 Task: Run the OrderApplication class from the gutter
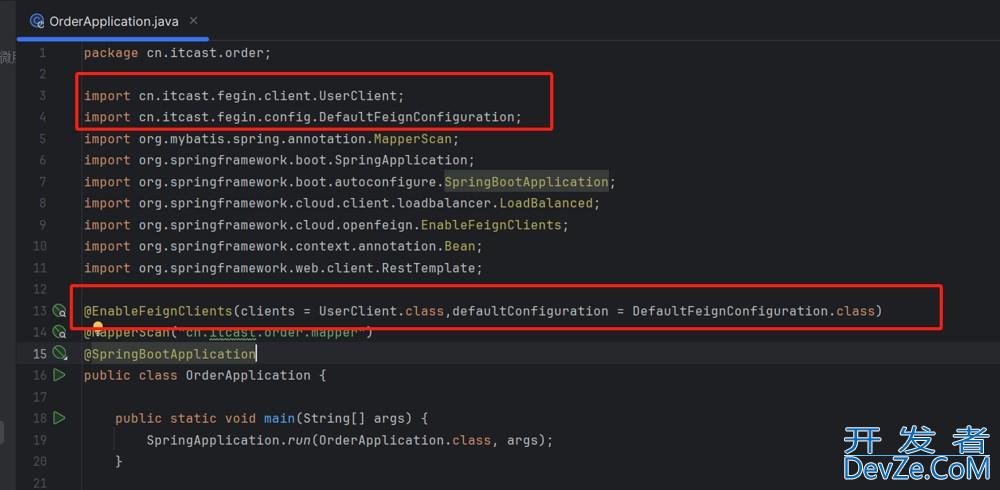coord(60,375)
